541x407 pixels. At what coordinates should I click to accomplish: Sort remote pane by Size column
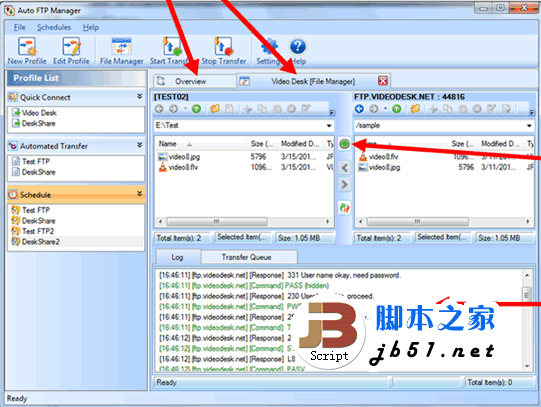(x=463, y=143)
